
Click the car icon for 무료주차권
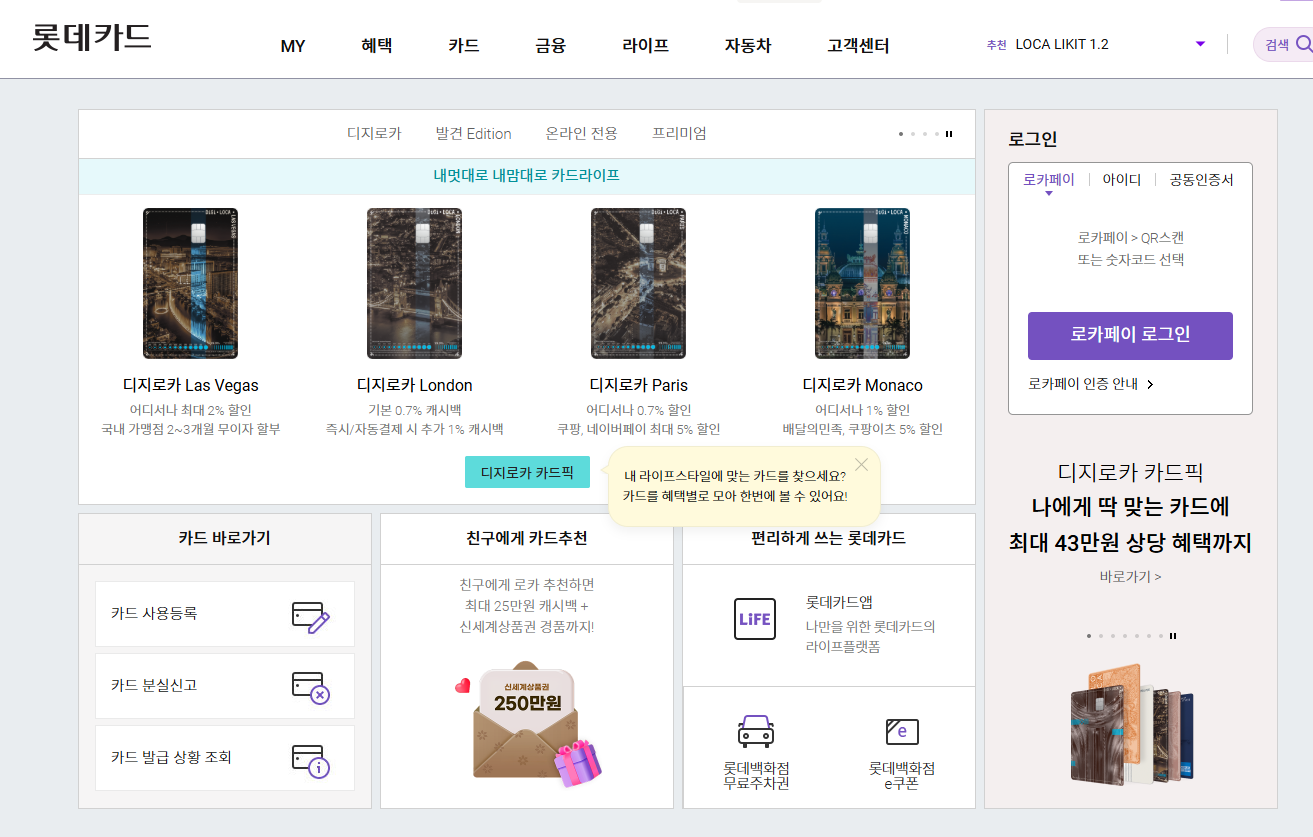(756, 731)
